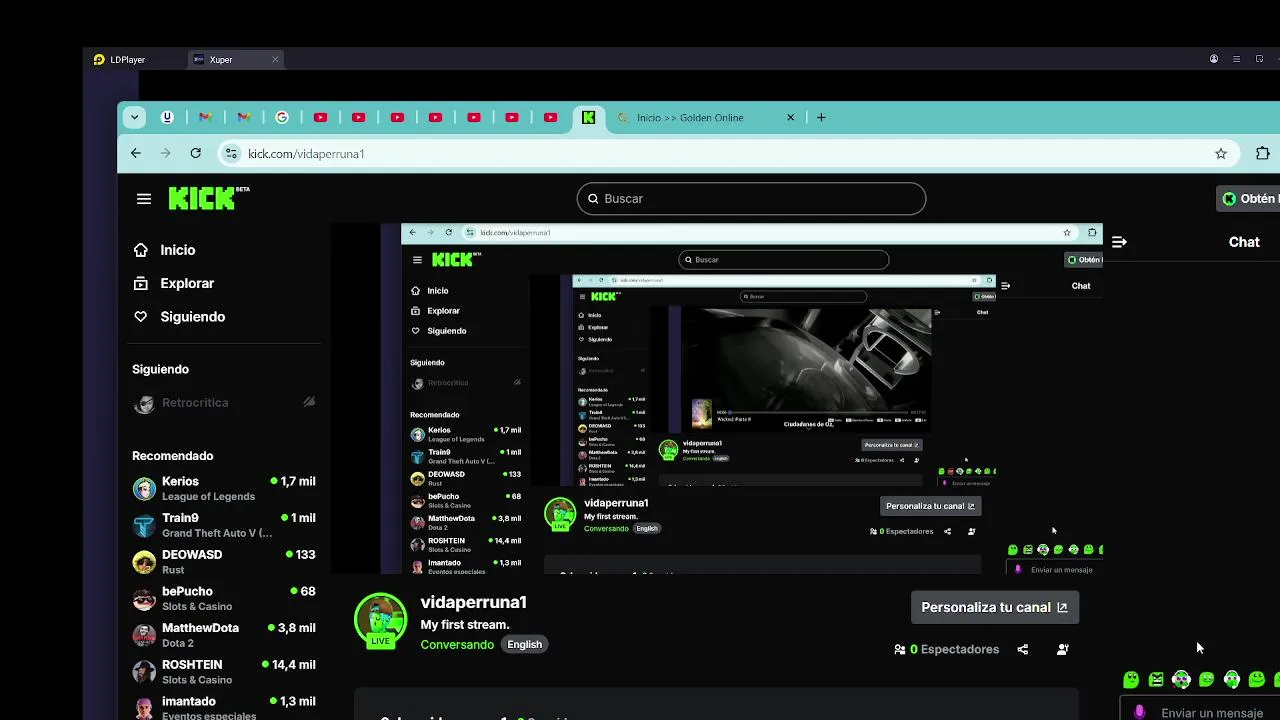Click Personaliza tu canal button
The width and height of the screenshot is (1280, 720).
(x=994, y=607)
